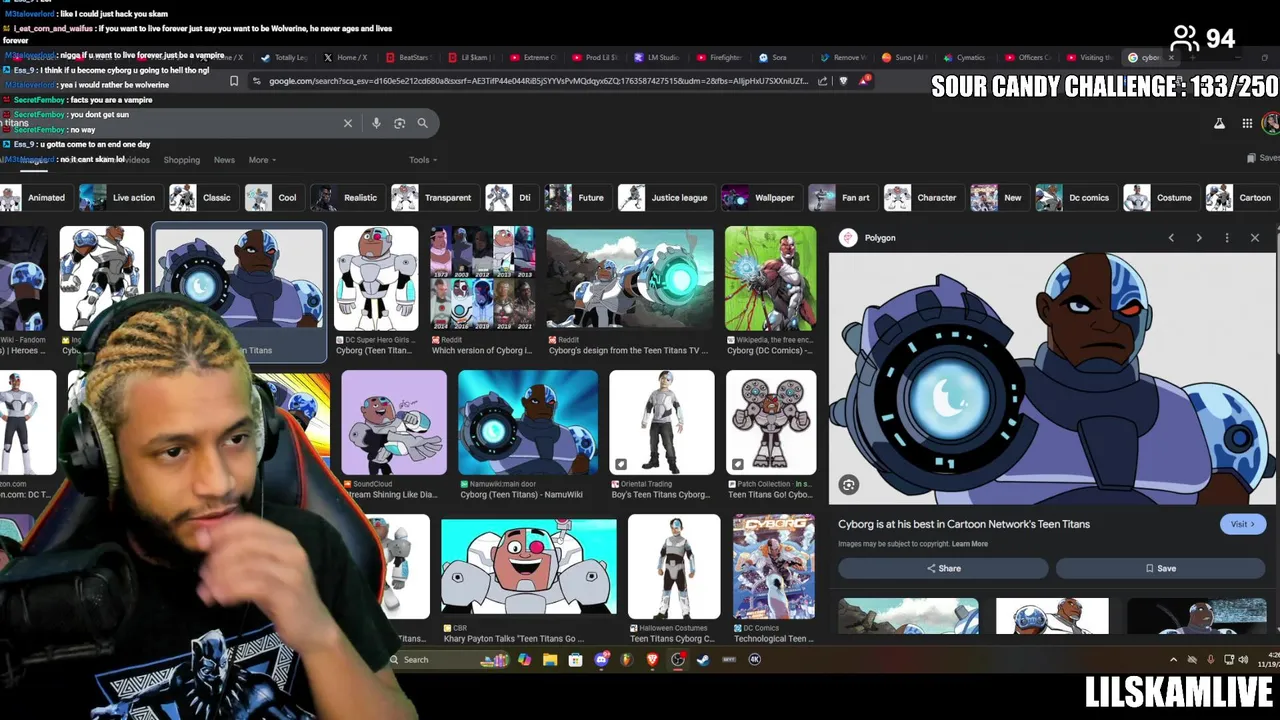The image size is (1280, 720).
Task: Apply the Wallpaper filter chip
Action: pyautogui.click(x=761, y=198)
